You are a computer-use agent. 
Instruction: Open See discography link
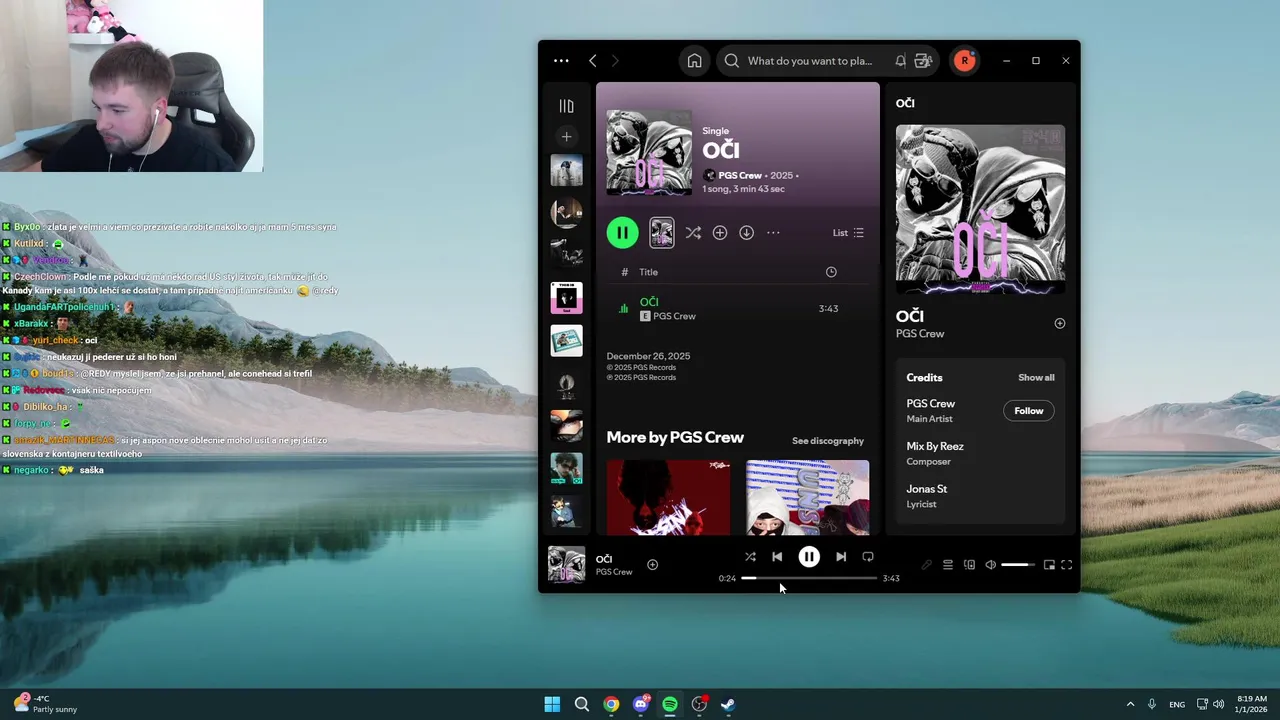tap(828, 441)
